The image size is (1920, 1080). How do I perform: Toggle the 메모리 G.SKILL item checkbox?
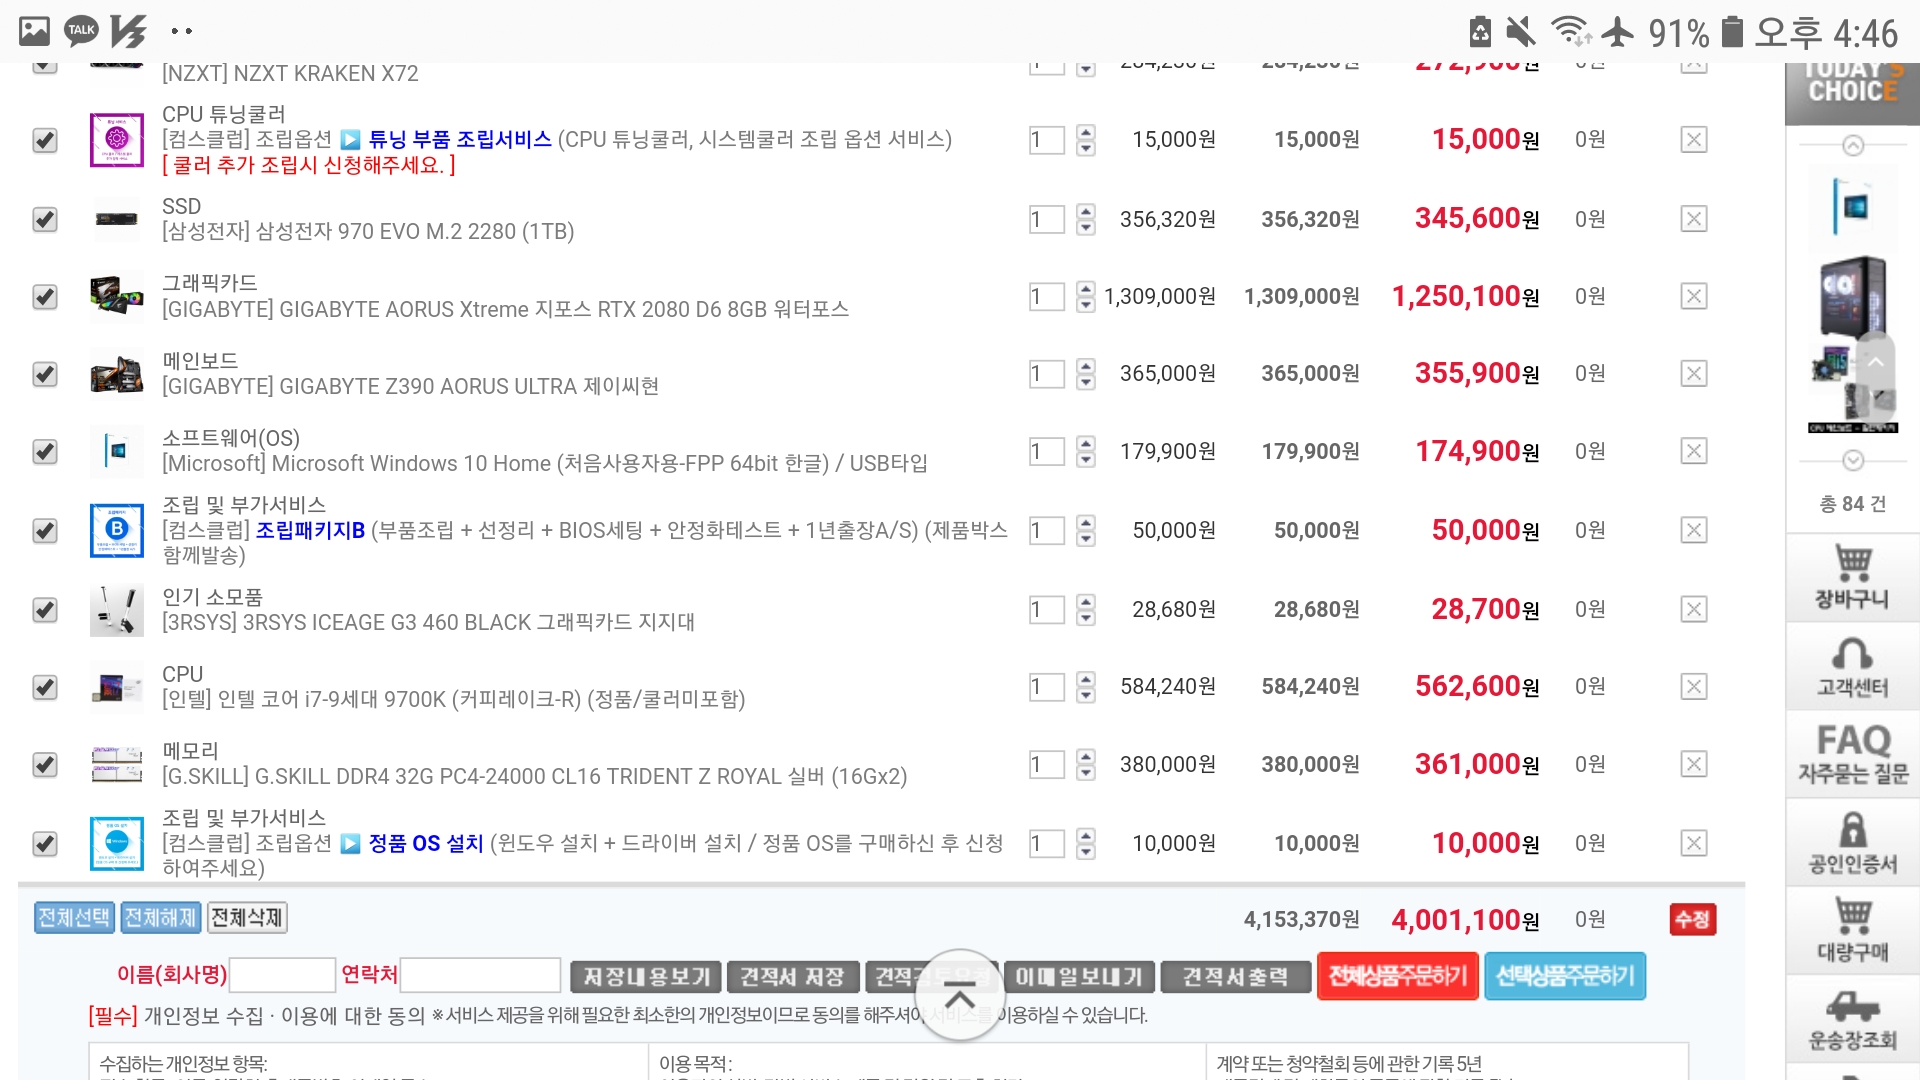45,765
